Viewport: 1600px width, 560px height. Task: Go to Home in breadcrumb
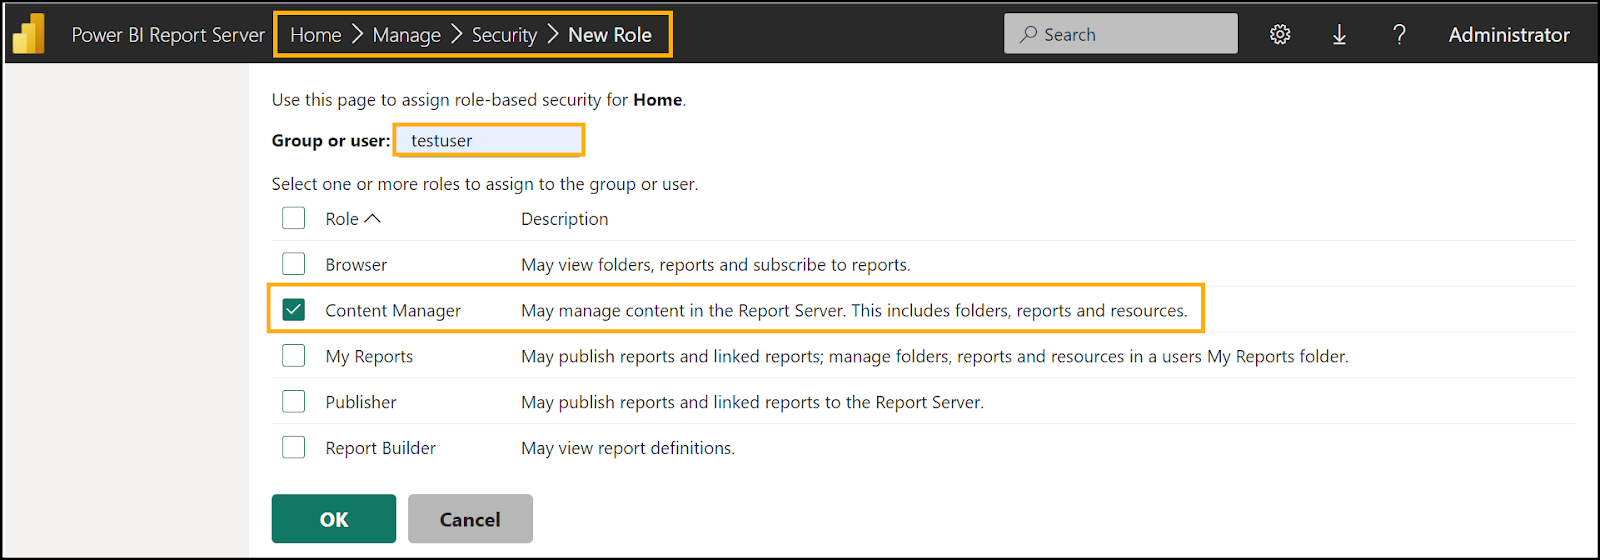coord(315,35)
